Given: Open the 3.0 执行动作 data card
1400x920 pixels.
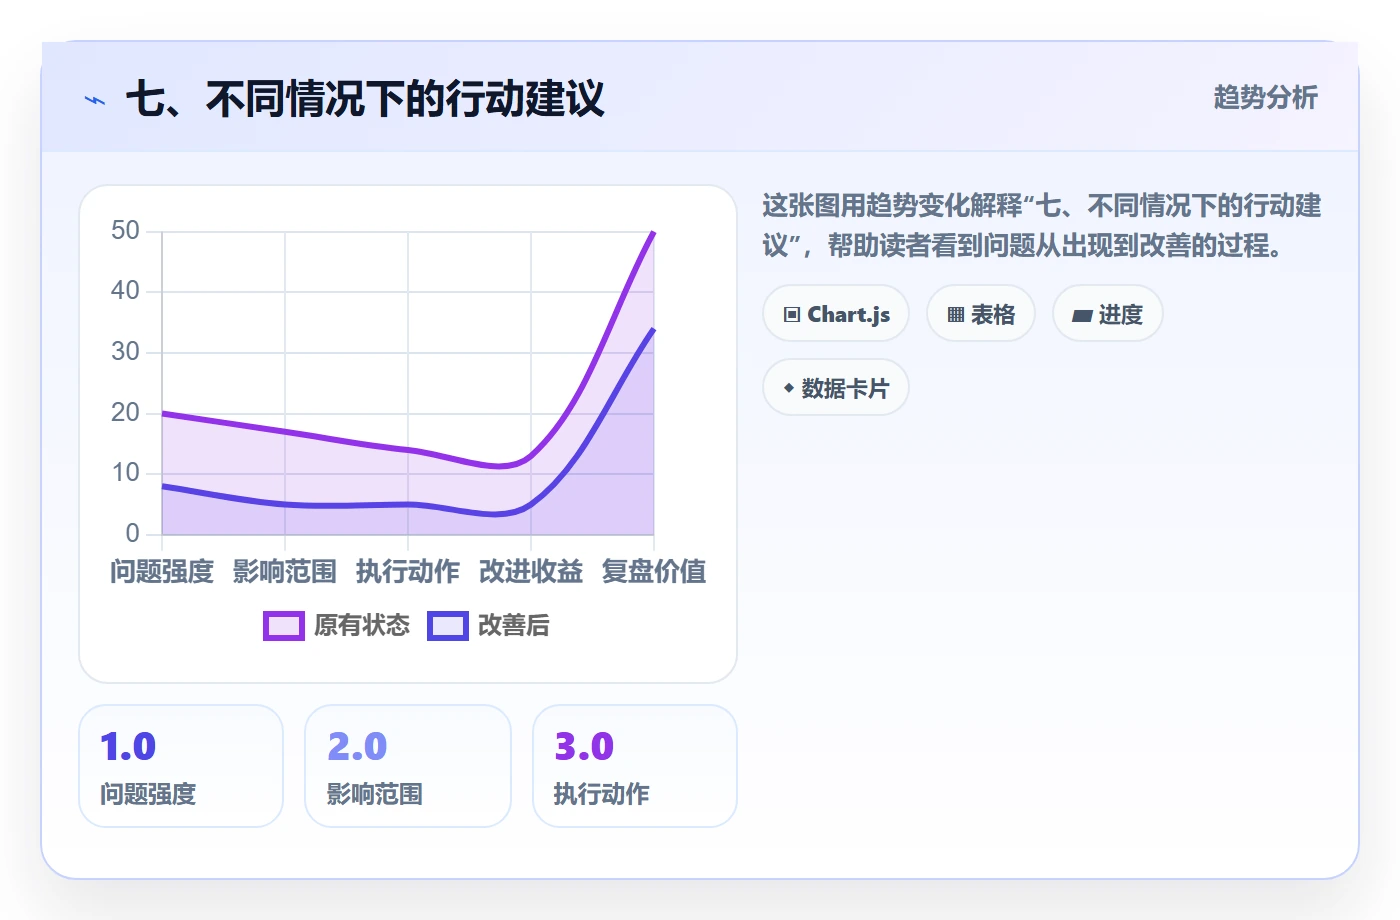Looking at the screenshot, I should 635,766.
